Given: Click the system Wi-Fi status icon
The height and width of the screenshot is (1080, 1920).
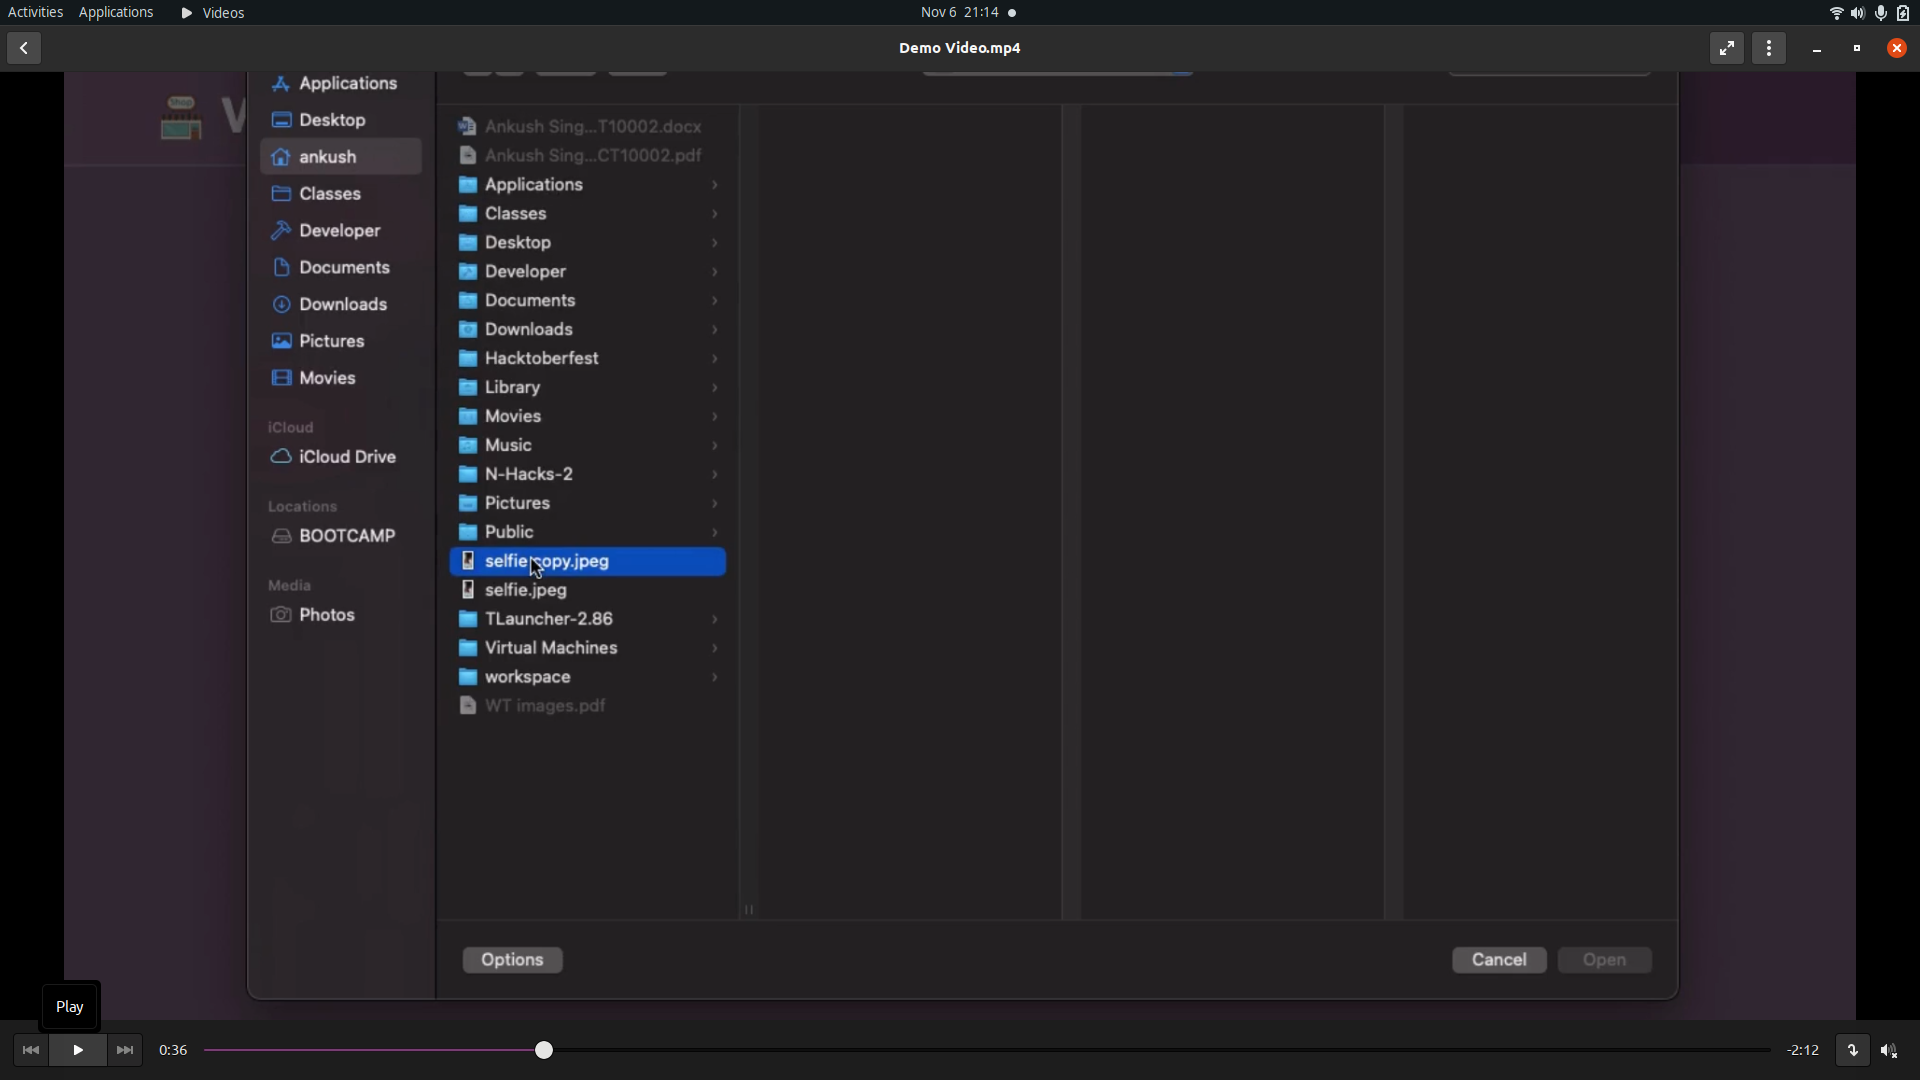Looking at the screenshot, I should click(1836, 13).
